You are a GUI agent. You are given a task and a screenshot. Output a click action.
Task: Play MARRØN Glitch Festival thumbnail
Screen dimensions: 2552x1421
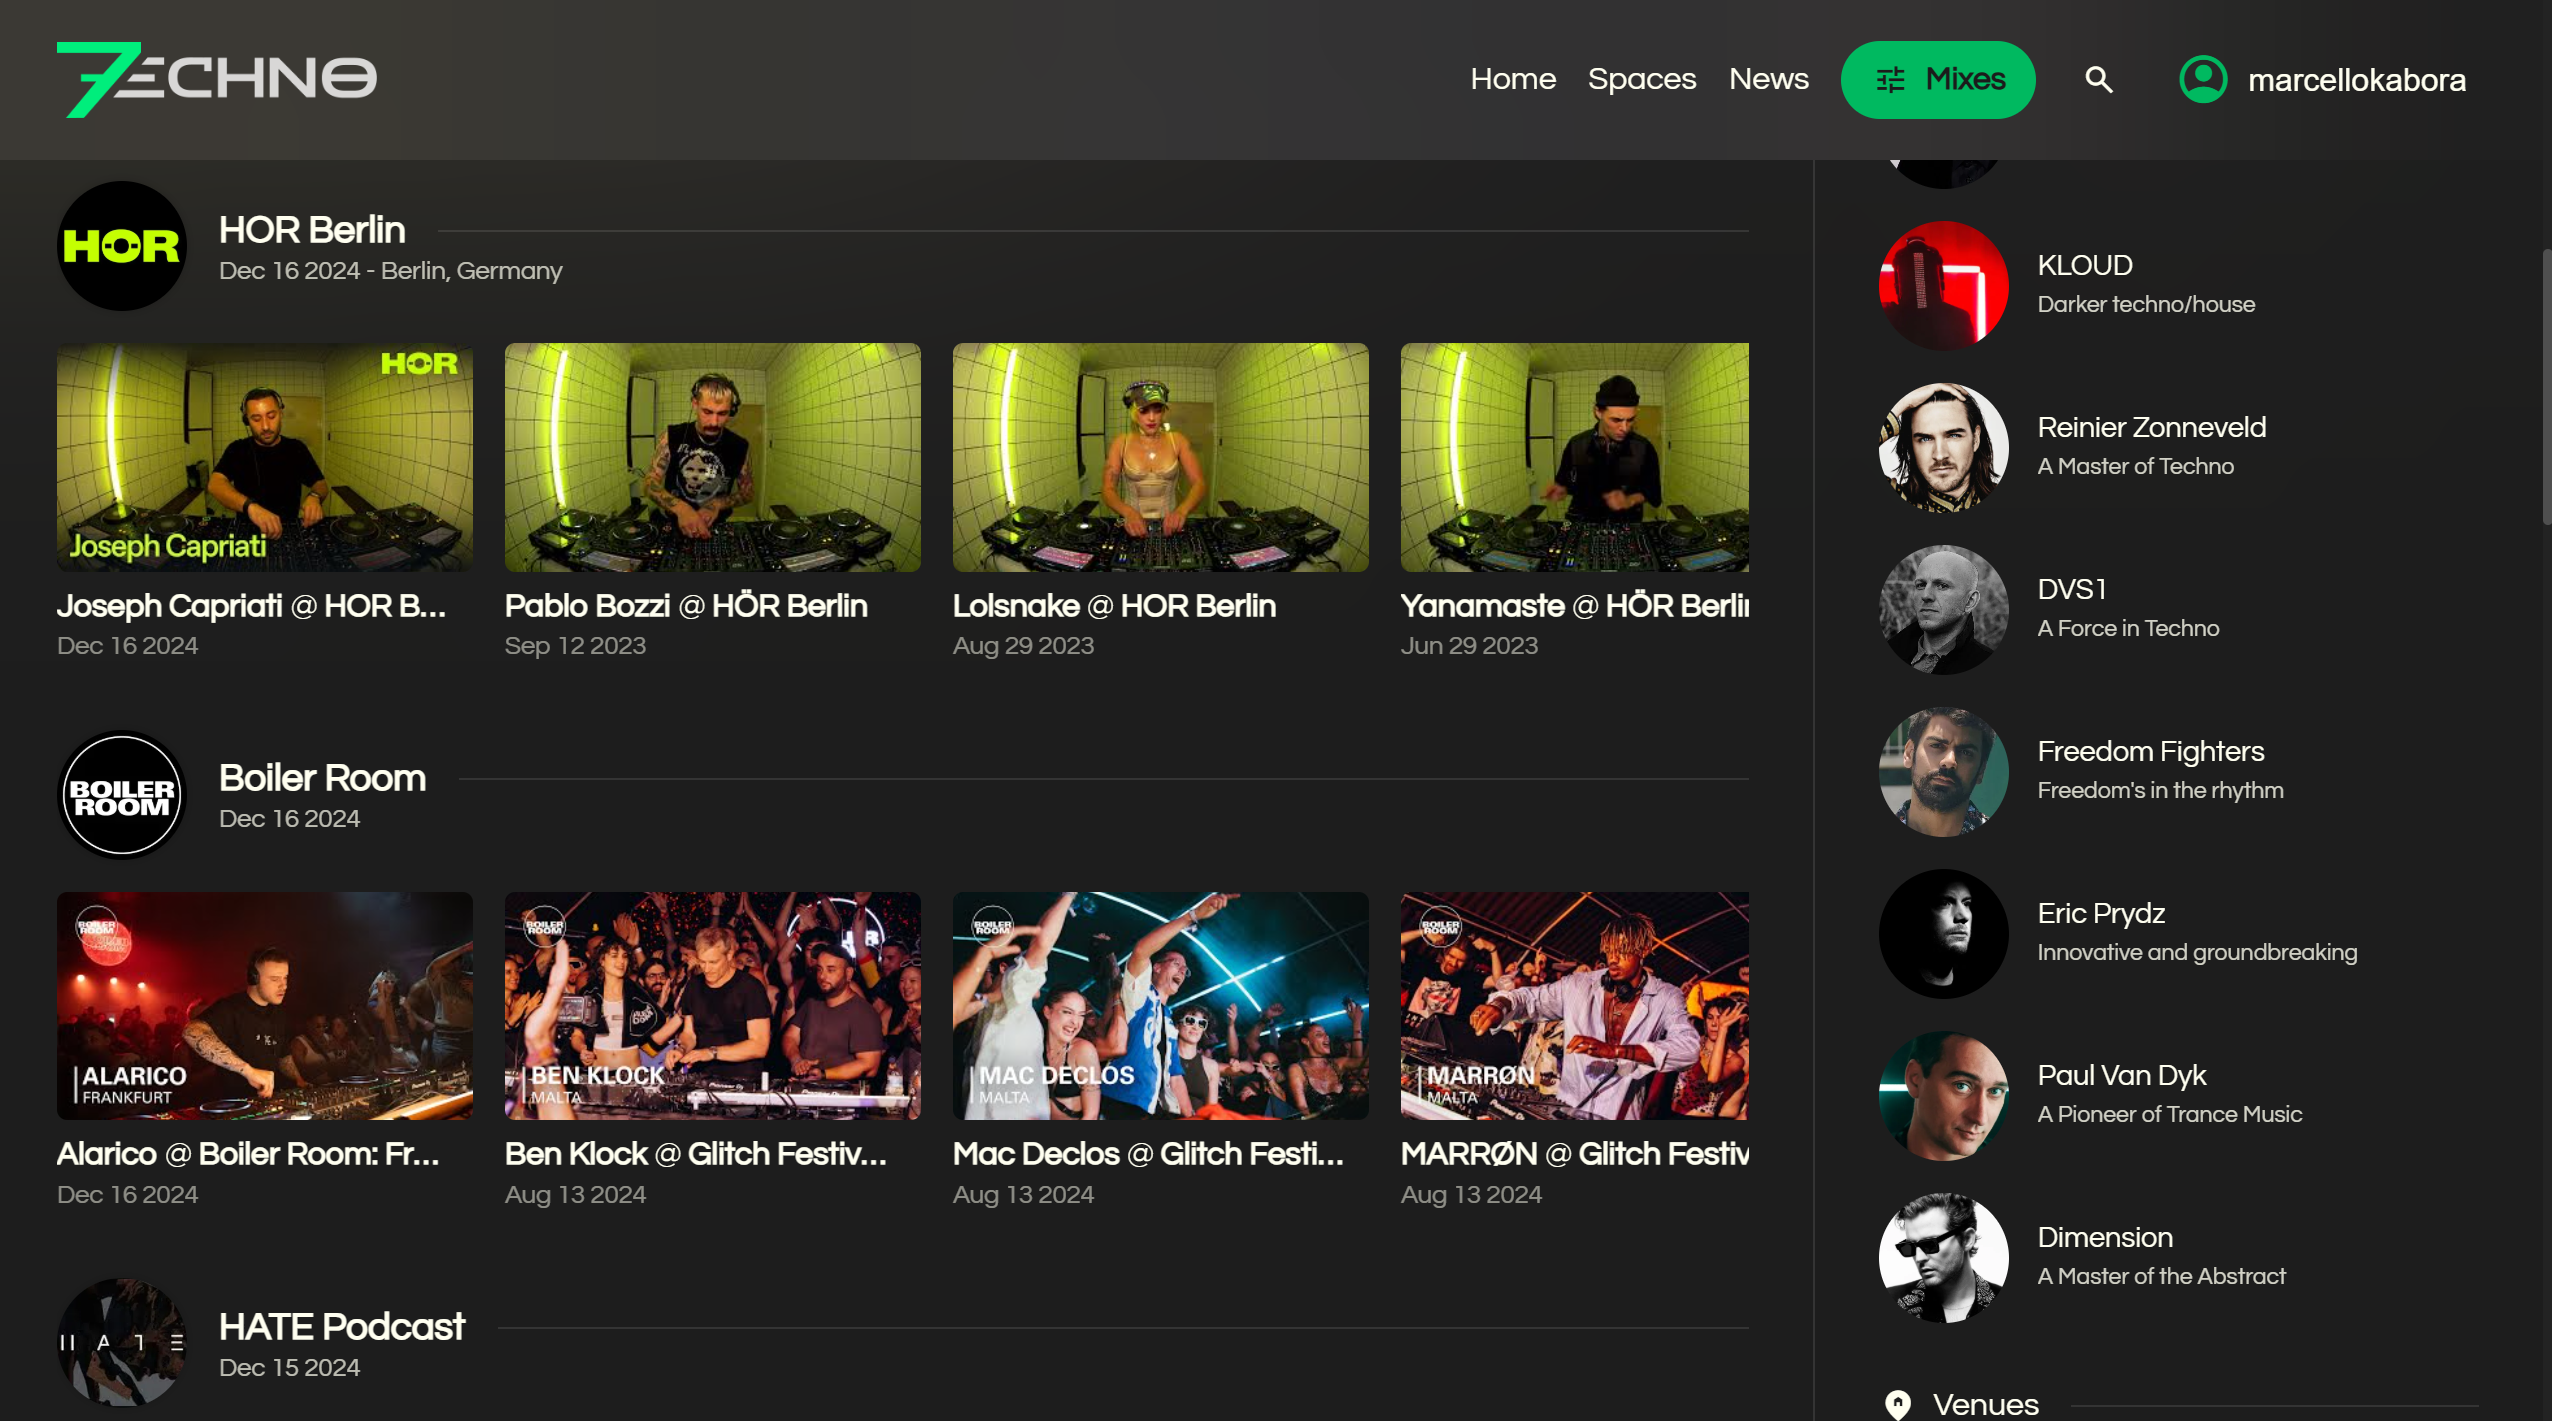click(x=1575, y=1006)
